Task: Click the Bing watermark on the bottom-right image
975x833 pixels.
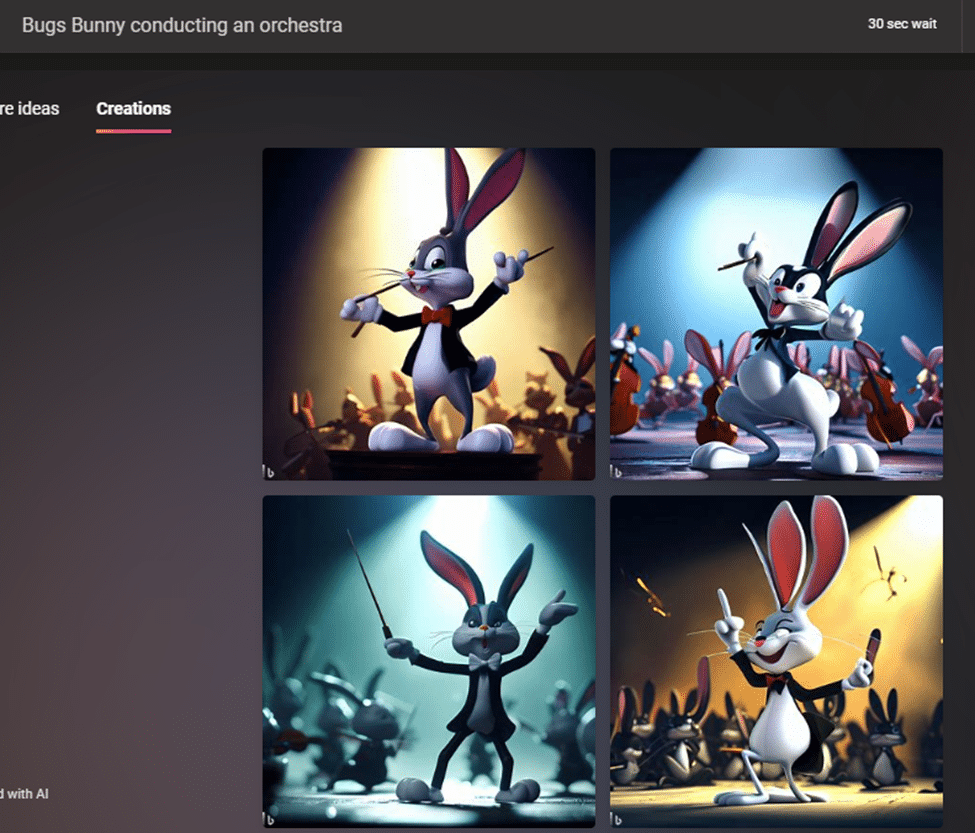Action: (x=617, y=819)
